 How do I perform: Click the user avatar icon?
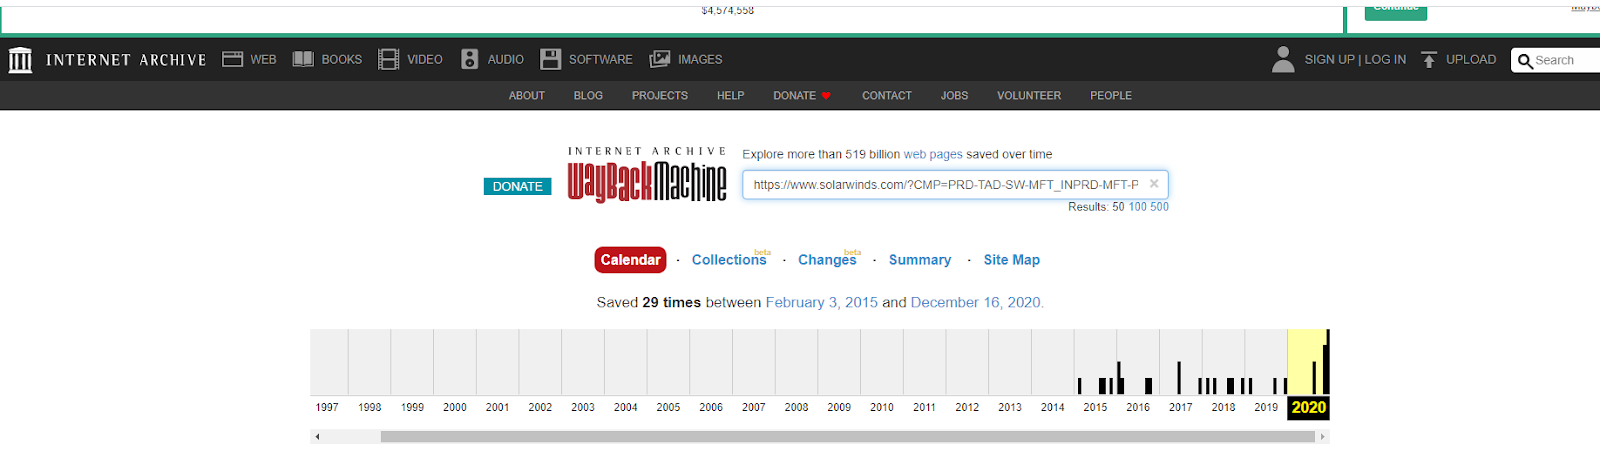(1283, 59)
